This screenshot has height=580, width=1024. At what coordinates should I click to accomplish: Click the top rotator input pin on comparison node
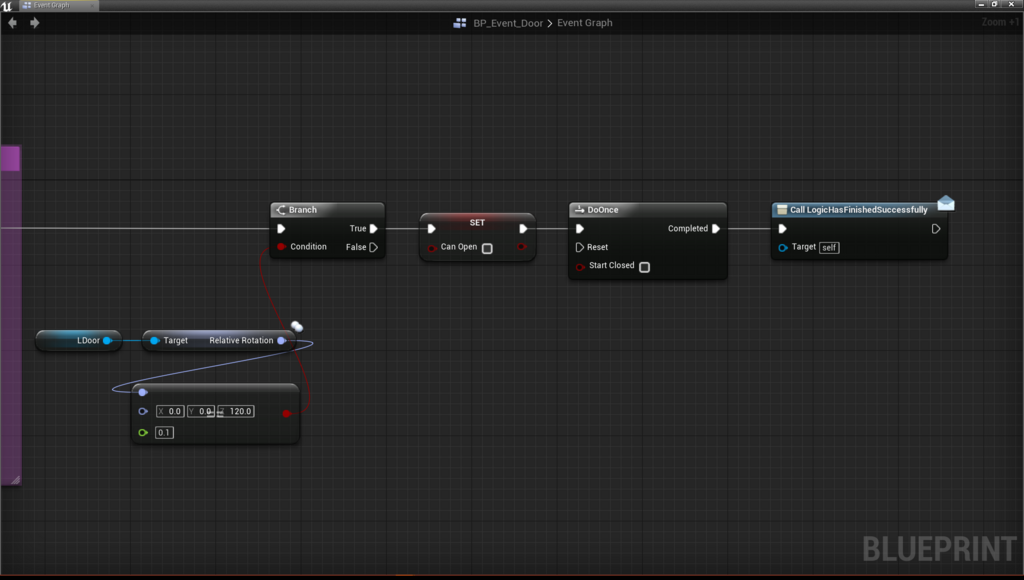143,392
